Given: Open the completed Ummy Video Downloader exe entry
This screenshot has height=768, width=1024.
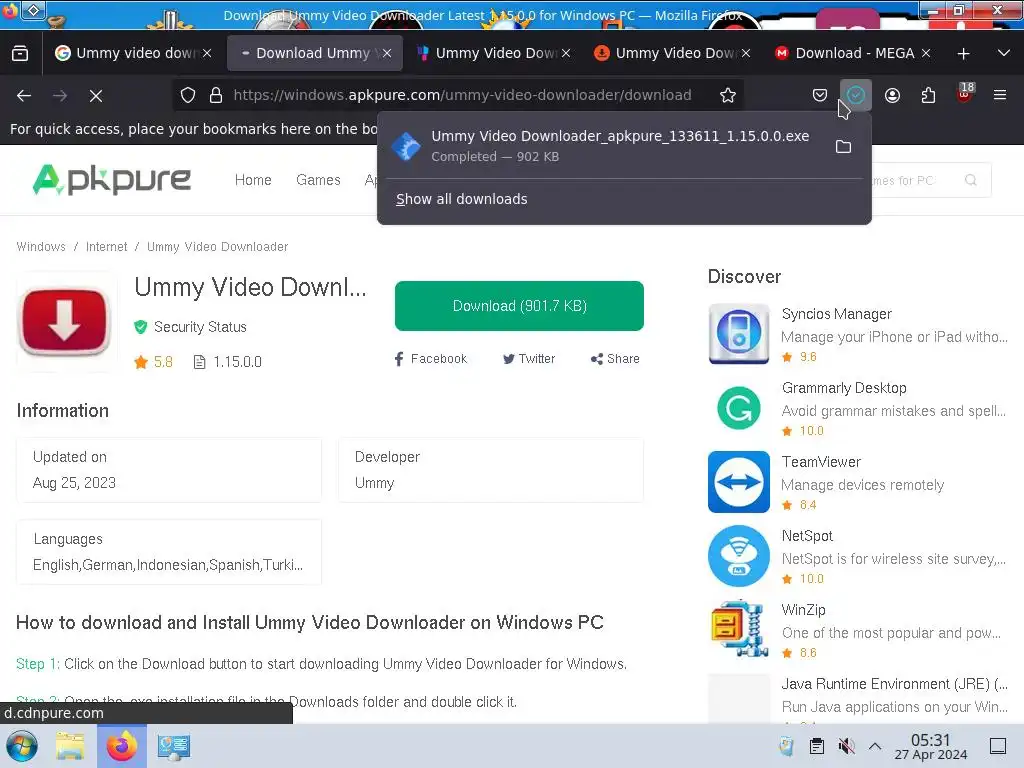Looking at the screenshot, I should (601, 146).
